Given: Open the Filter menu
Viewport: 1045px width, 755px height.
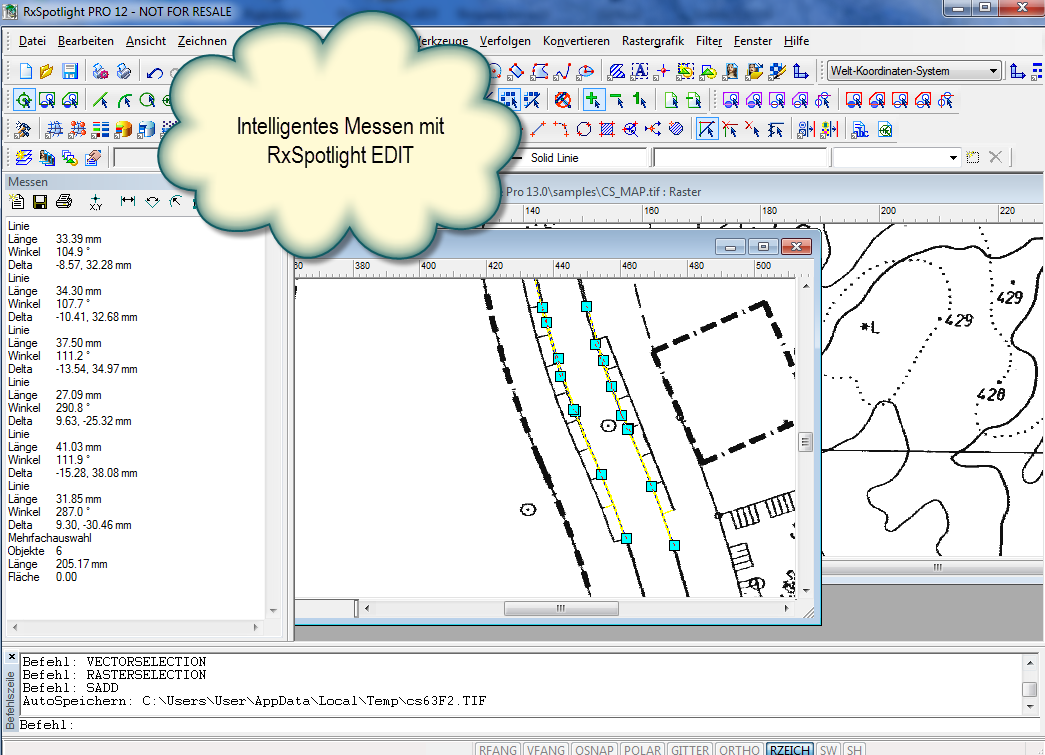Looking at the screenshot, I should (x=709, y=41).
